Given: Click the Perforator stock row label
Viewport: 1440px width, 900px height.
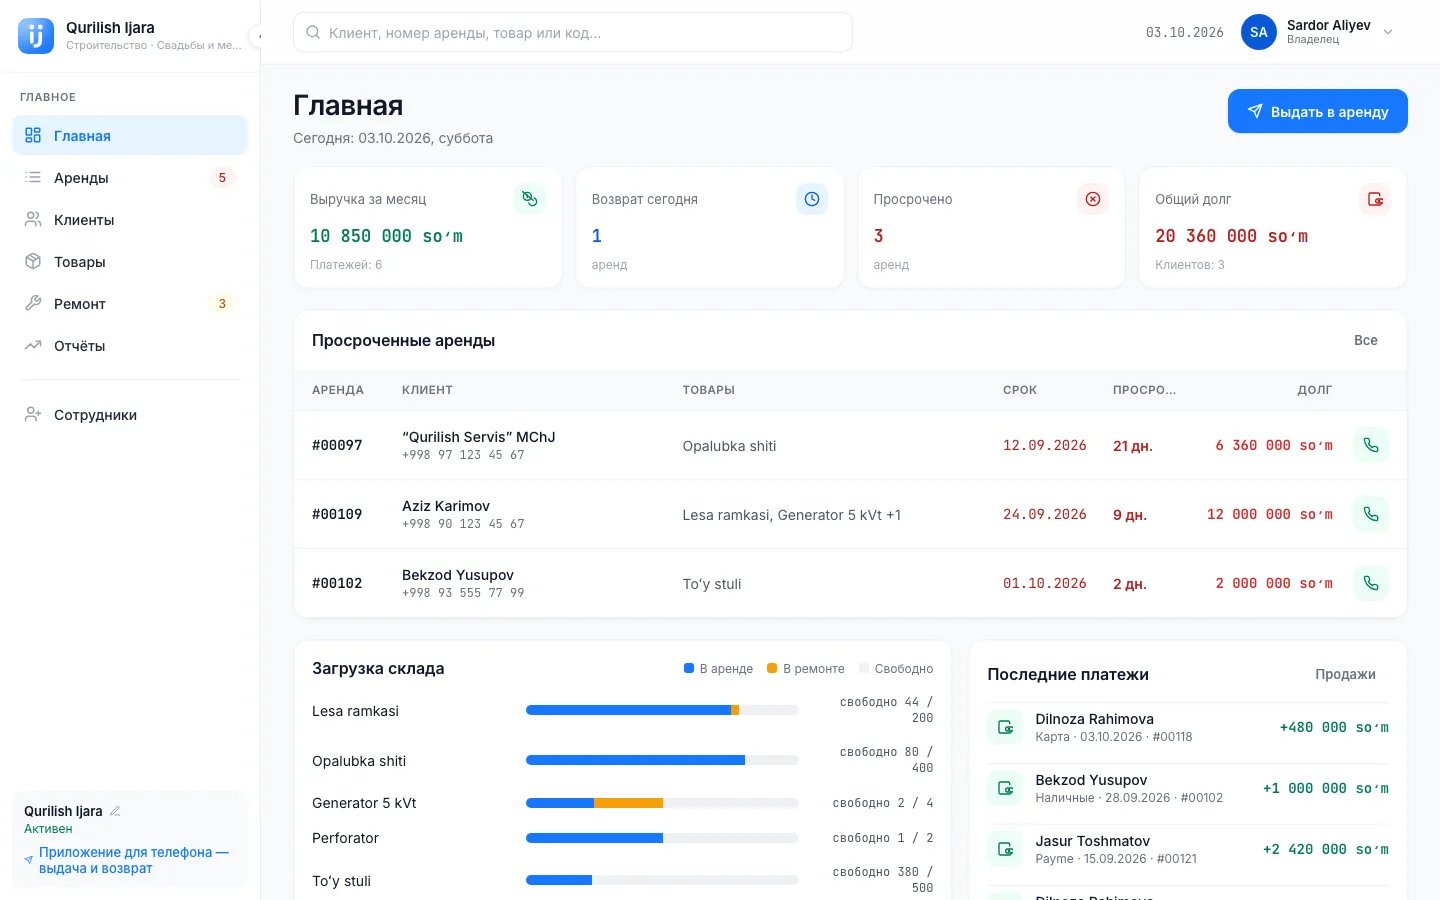Looking at the screenshot, I should pyautogui.click(x=345, y=838).
